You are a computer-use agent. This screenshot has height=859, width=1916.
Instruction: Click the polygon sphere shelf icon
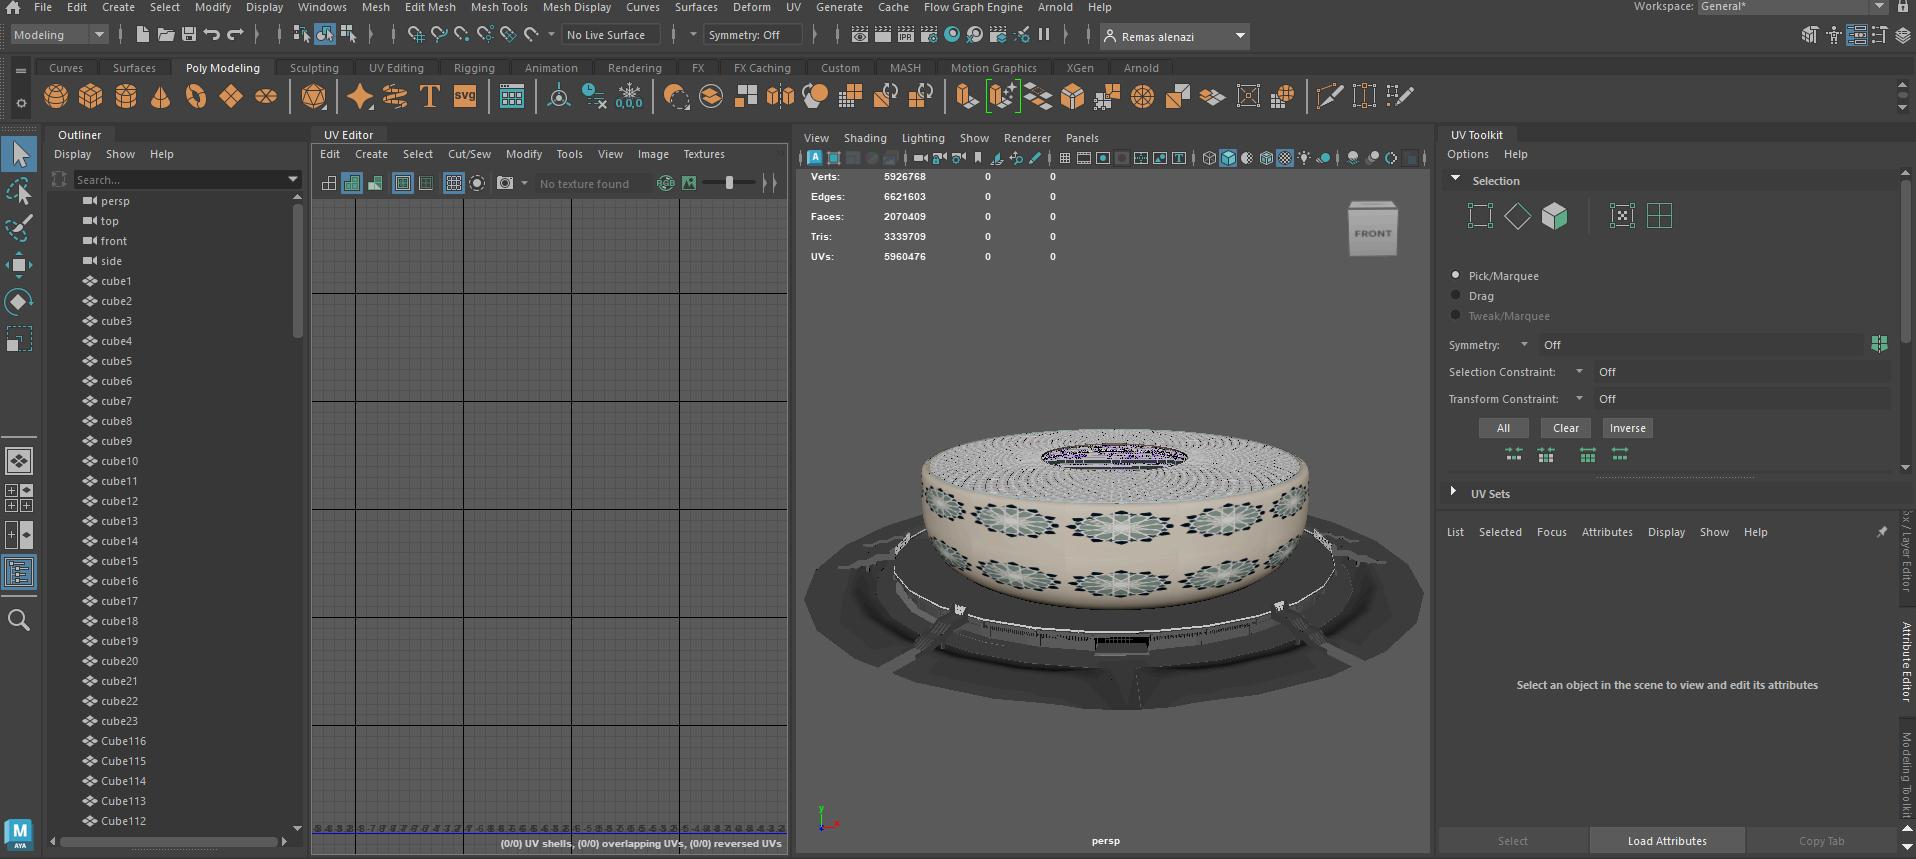[56, 97]
